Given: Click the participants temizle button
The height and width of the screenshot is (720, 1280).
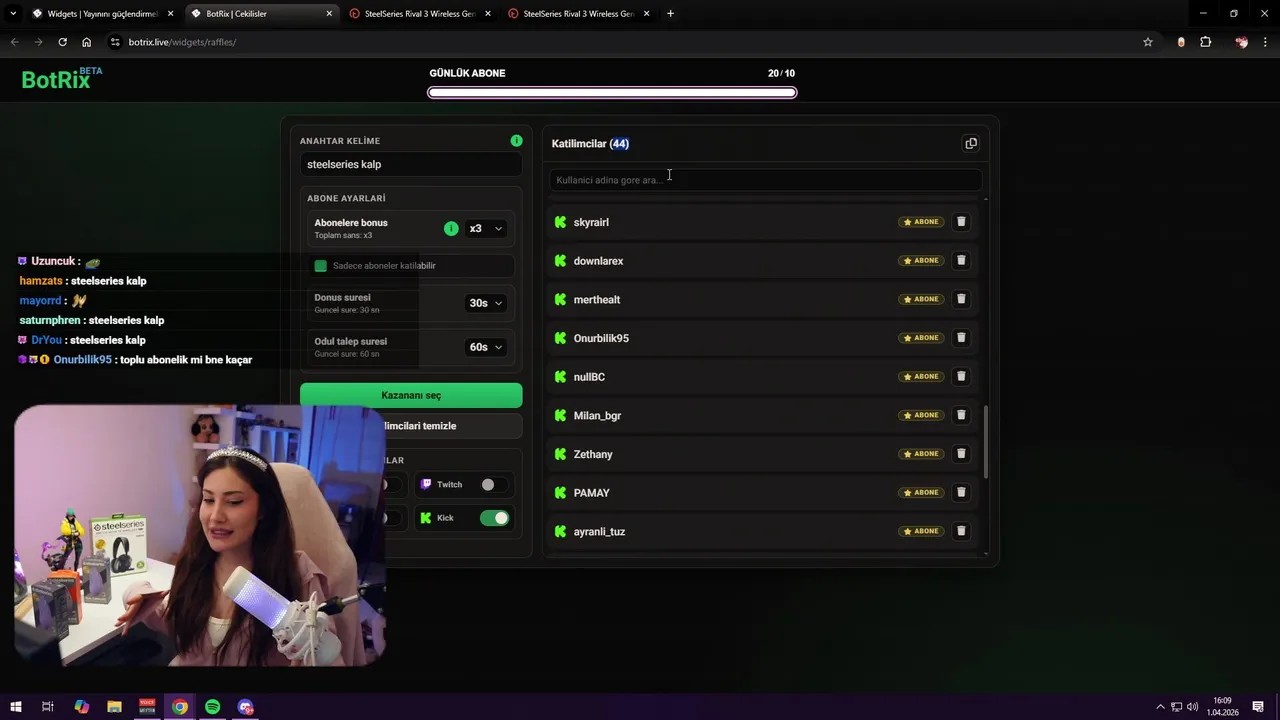Looking at the screenshot, I should click(411, 426).
